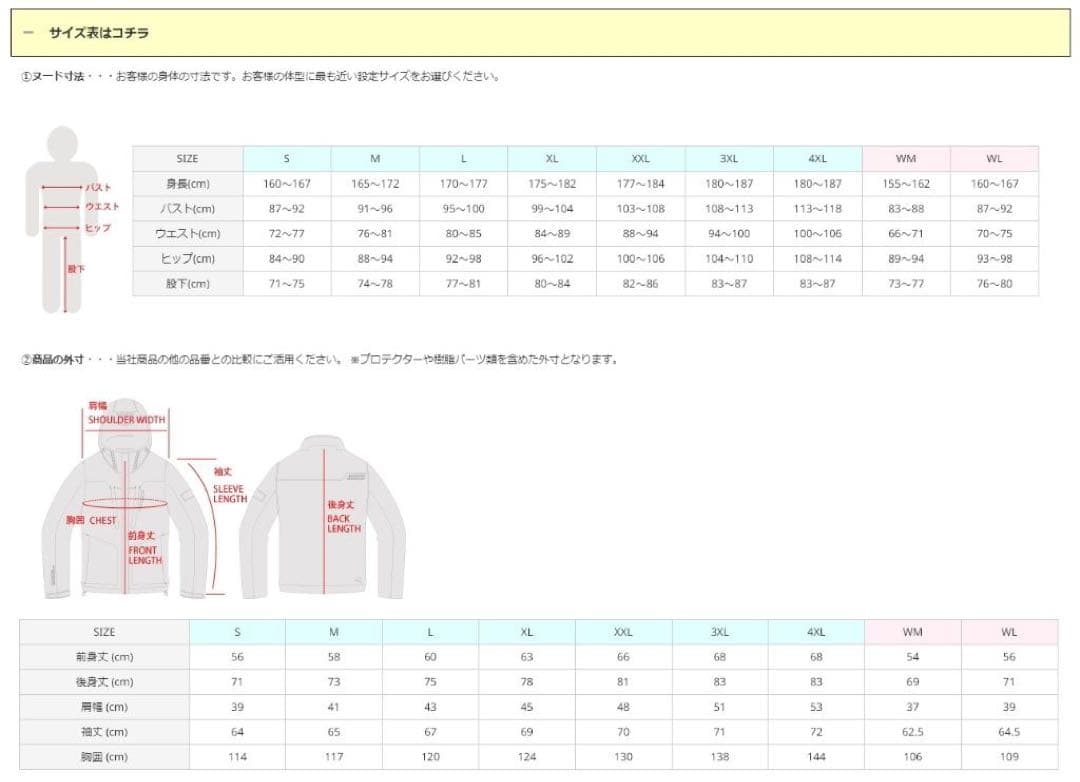Image resolution: width=1080 pixels, height=782 pixels.
Task: Select the WL sleeve length value 64.5
Action: [1008, 732]
